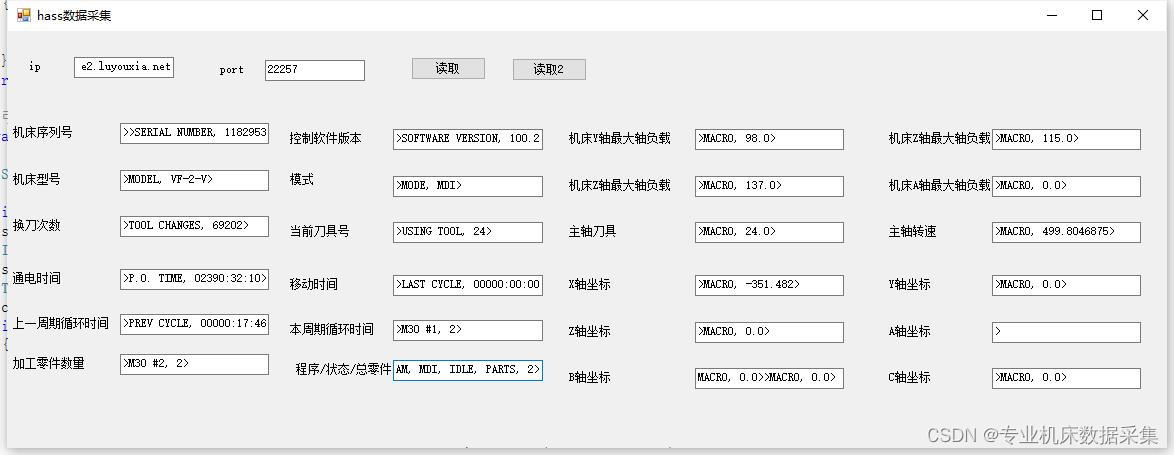
Task: Click the 当前刀具号 USING TOOL field
Action: tap(468, 232)
